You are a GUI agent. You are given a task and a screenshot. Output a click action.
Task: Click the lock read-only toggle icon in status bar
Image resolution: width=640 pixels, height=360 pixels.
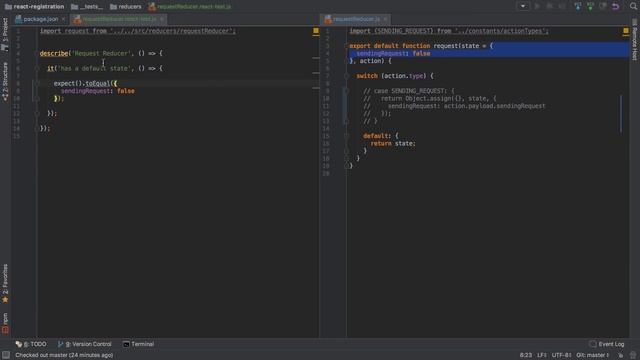pyautogui.click(x=620, y=355)
